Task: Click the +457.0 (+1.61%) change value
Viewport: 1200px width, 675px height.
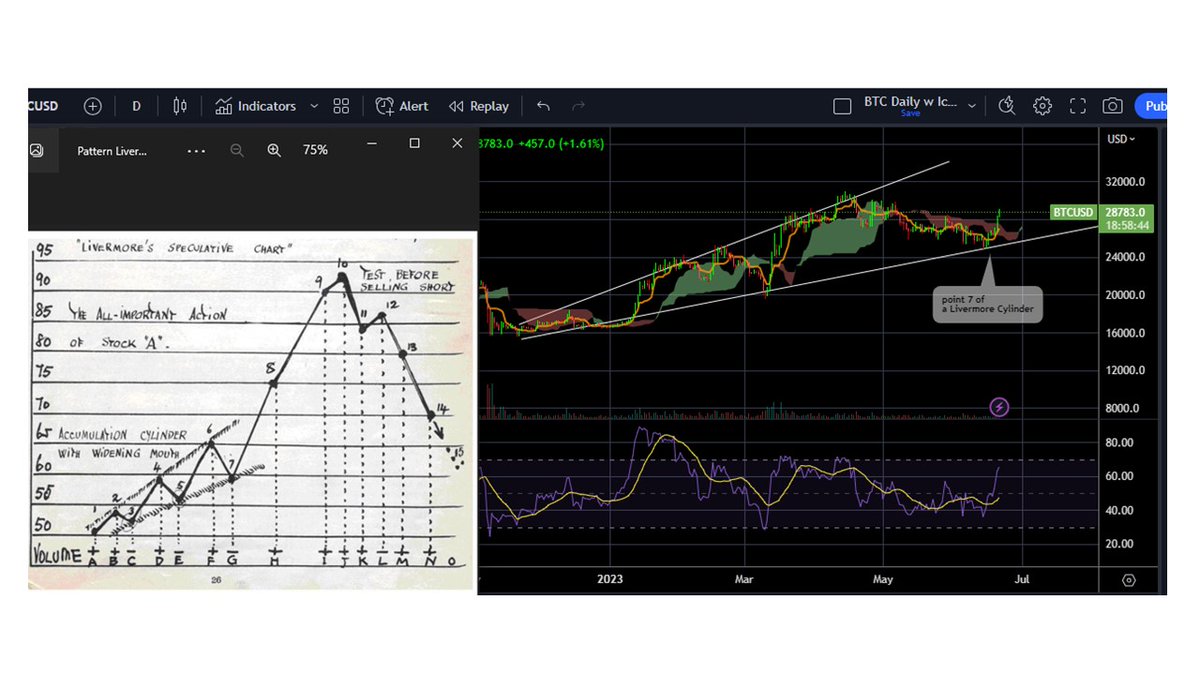Action: point(561,143)
